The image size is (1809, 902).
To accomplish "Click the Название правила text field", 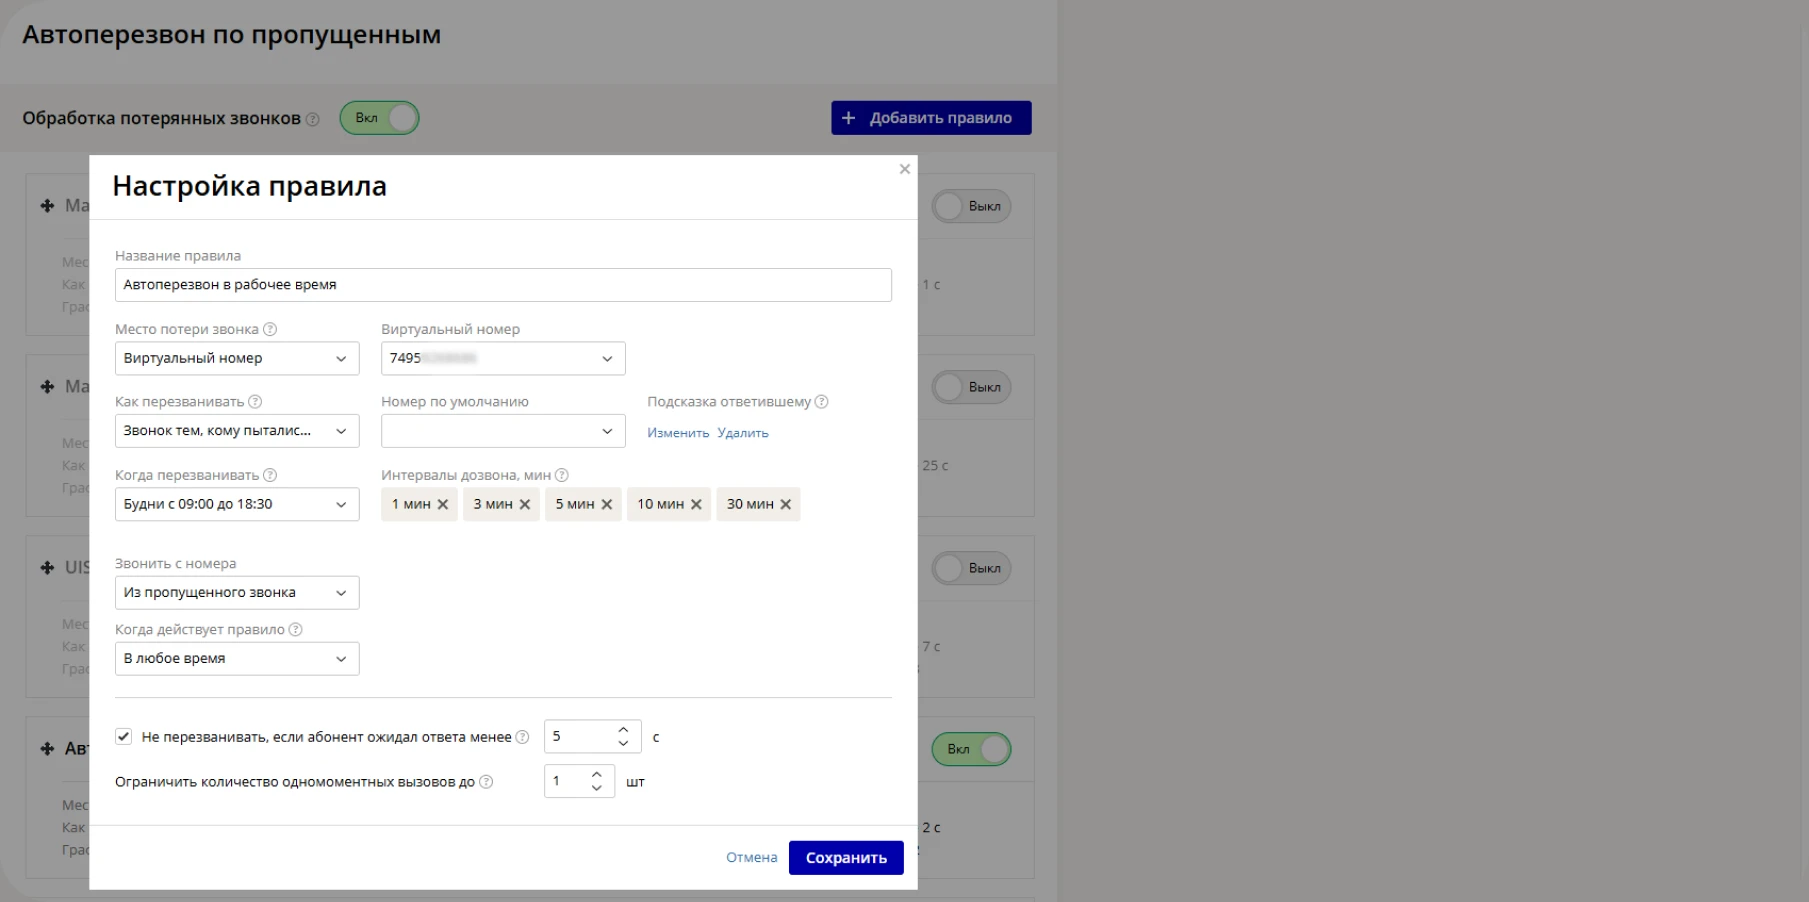I will pos(503,285).
